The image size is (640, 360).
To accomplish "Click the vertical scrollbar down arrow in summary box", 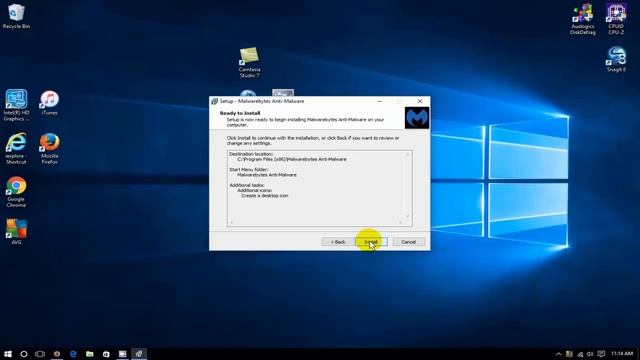I will tap(407, 216).
